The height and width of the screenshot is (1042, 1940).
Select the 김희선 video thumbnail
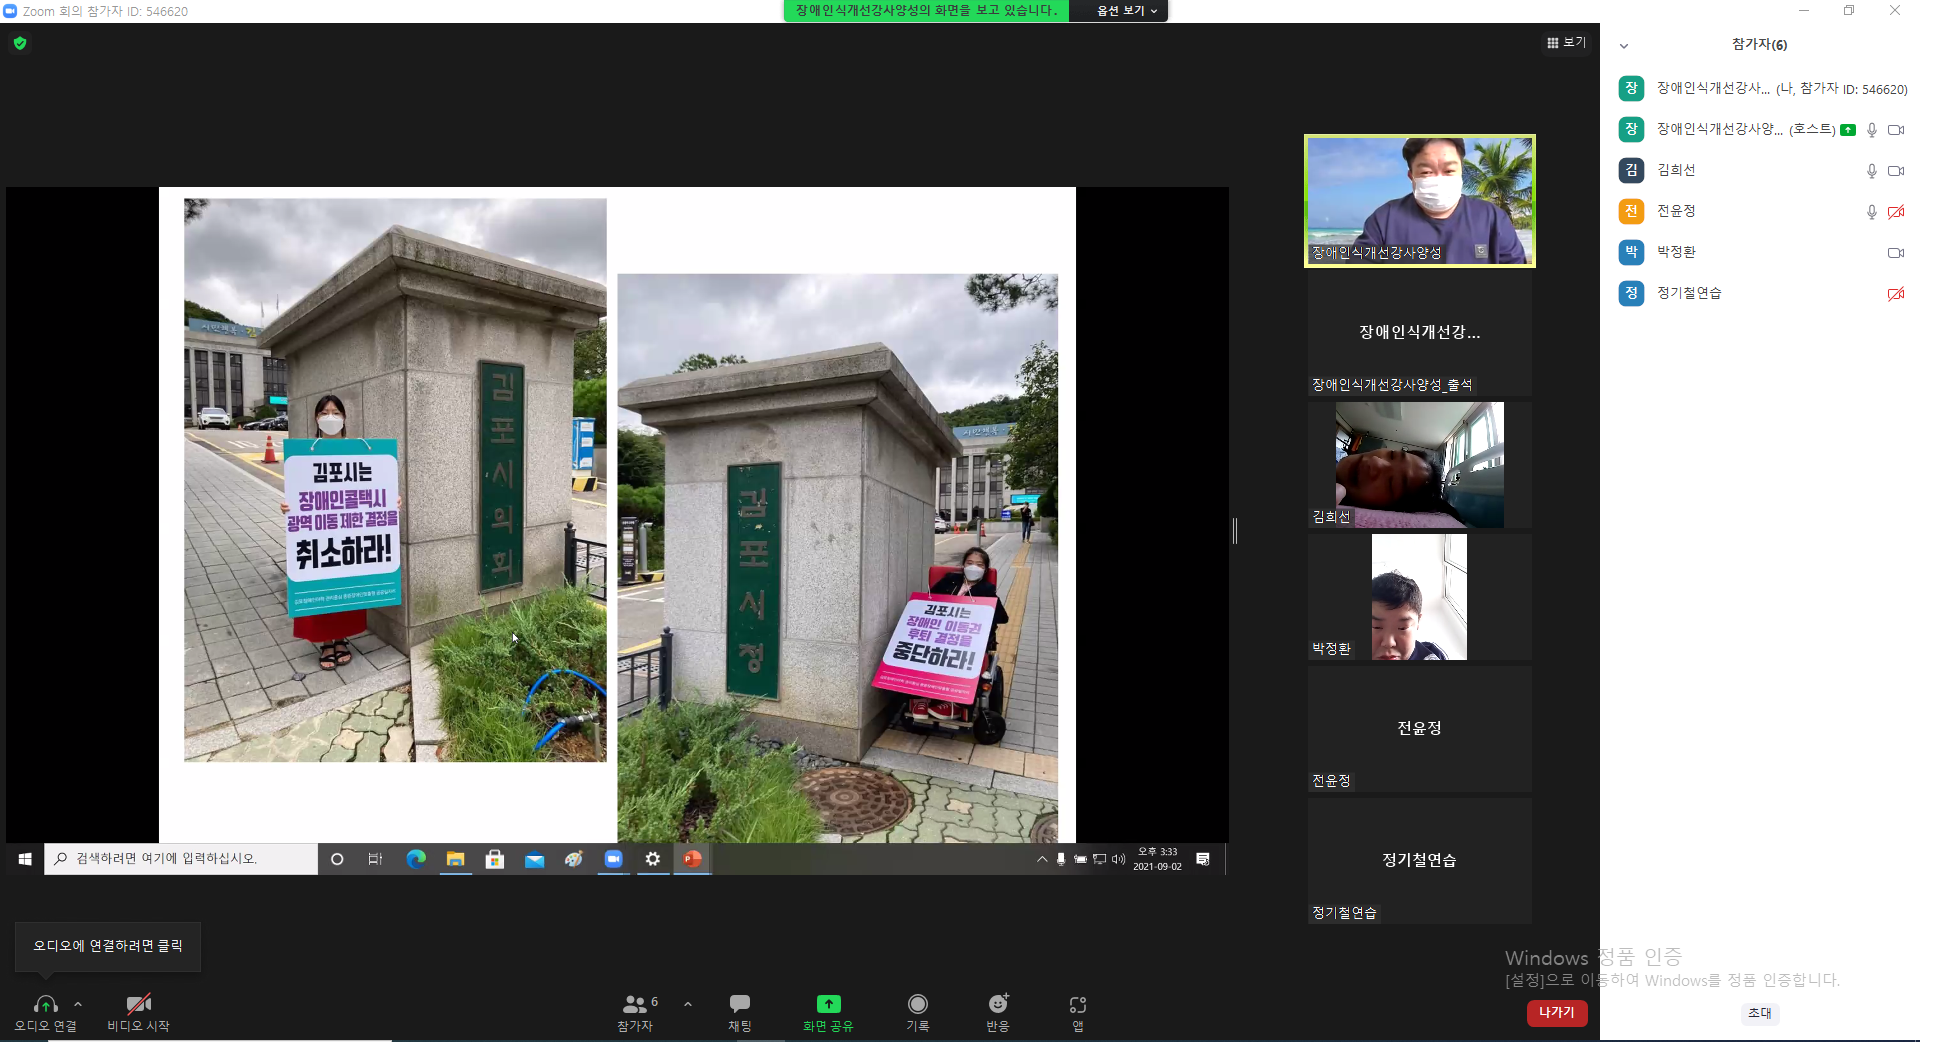click(x=1420, y=465)
